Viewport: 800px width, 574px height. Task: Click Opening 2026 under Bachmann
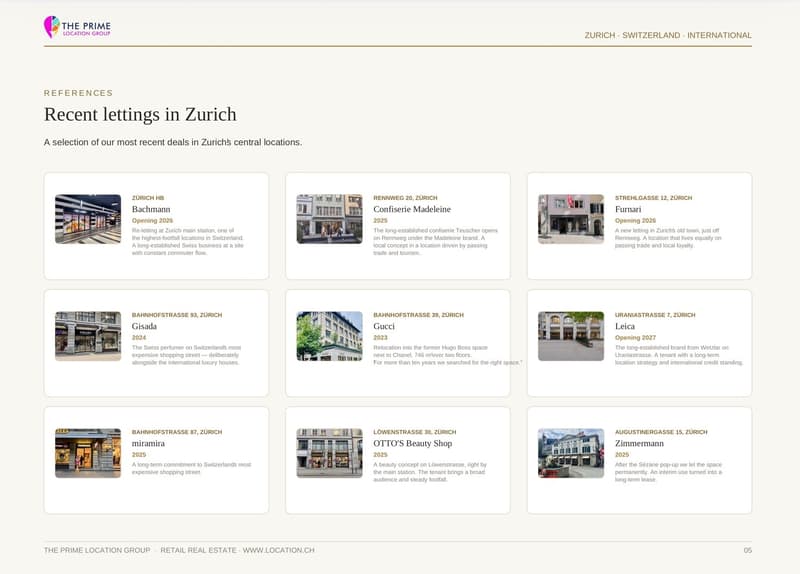153,221
